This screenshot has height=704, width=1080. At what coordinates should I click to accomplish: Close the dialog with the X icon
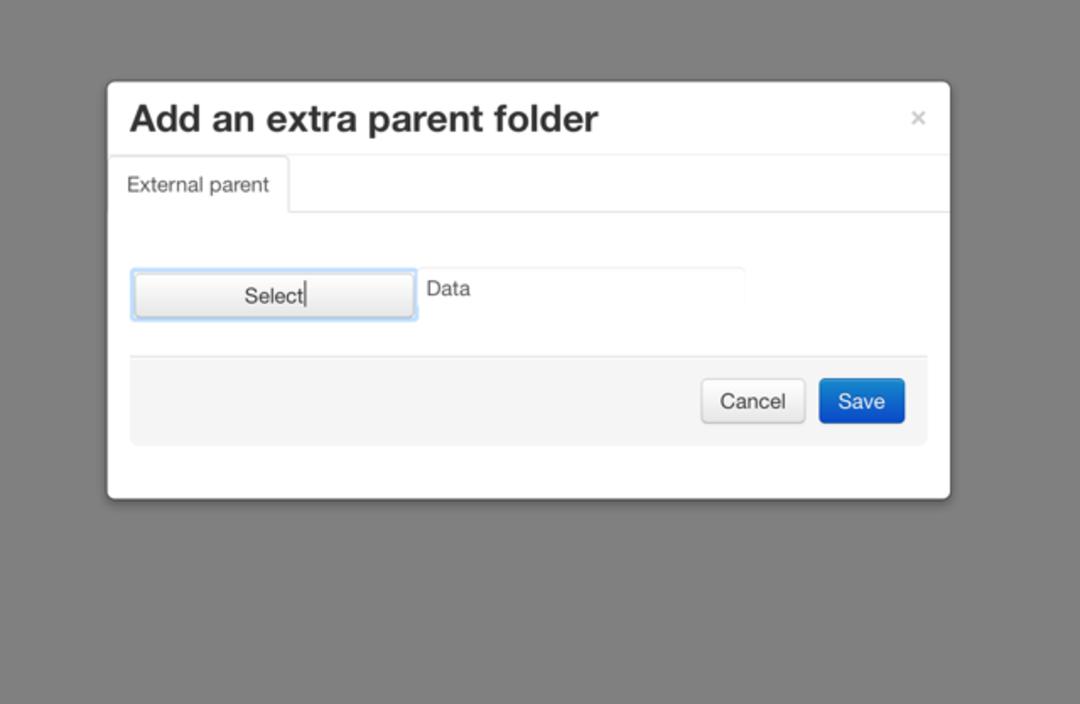coord(917,118)
